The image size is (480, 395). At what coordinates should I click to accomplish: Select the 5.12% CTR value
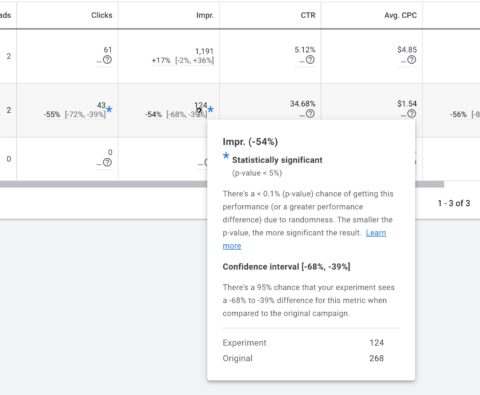click(x=305, y=50)
